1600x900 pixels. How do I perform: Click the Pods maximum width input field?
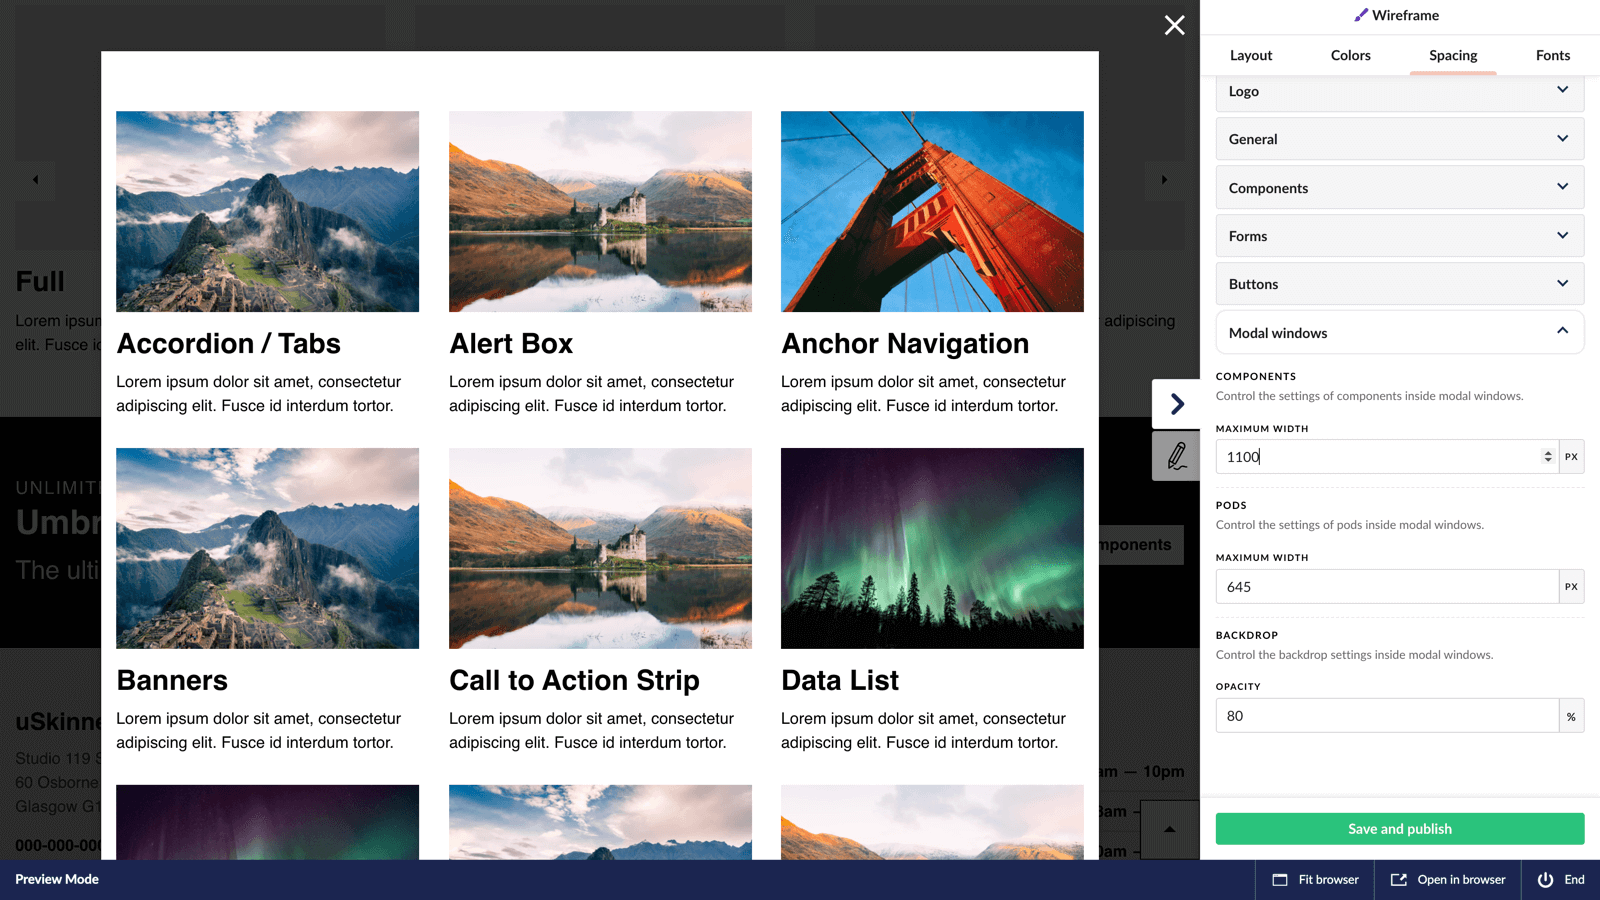1380,586
